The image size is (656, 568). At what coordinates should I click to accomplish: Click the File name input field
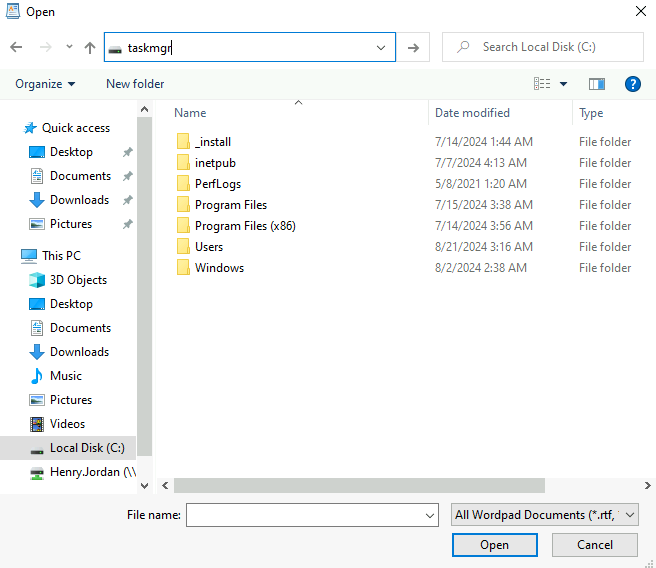pyautogui.click(x=312, y=515)
